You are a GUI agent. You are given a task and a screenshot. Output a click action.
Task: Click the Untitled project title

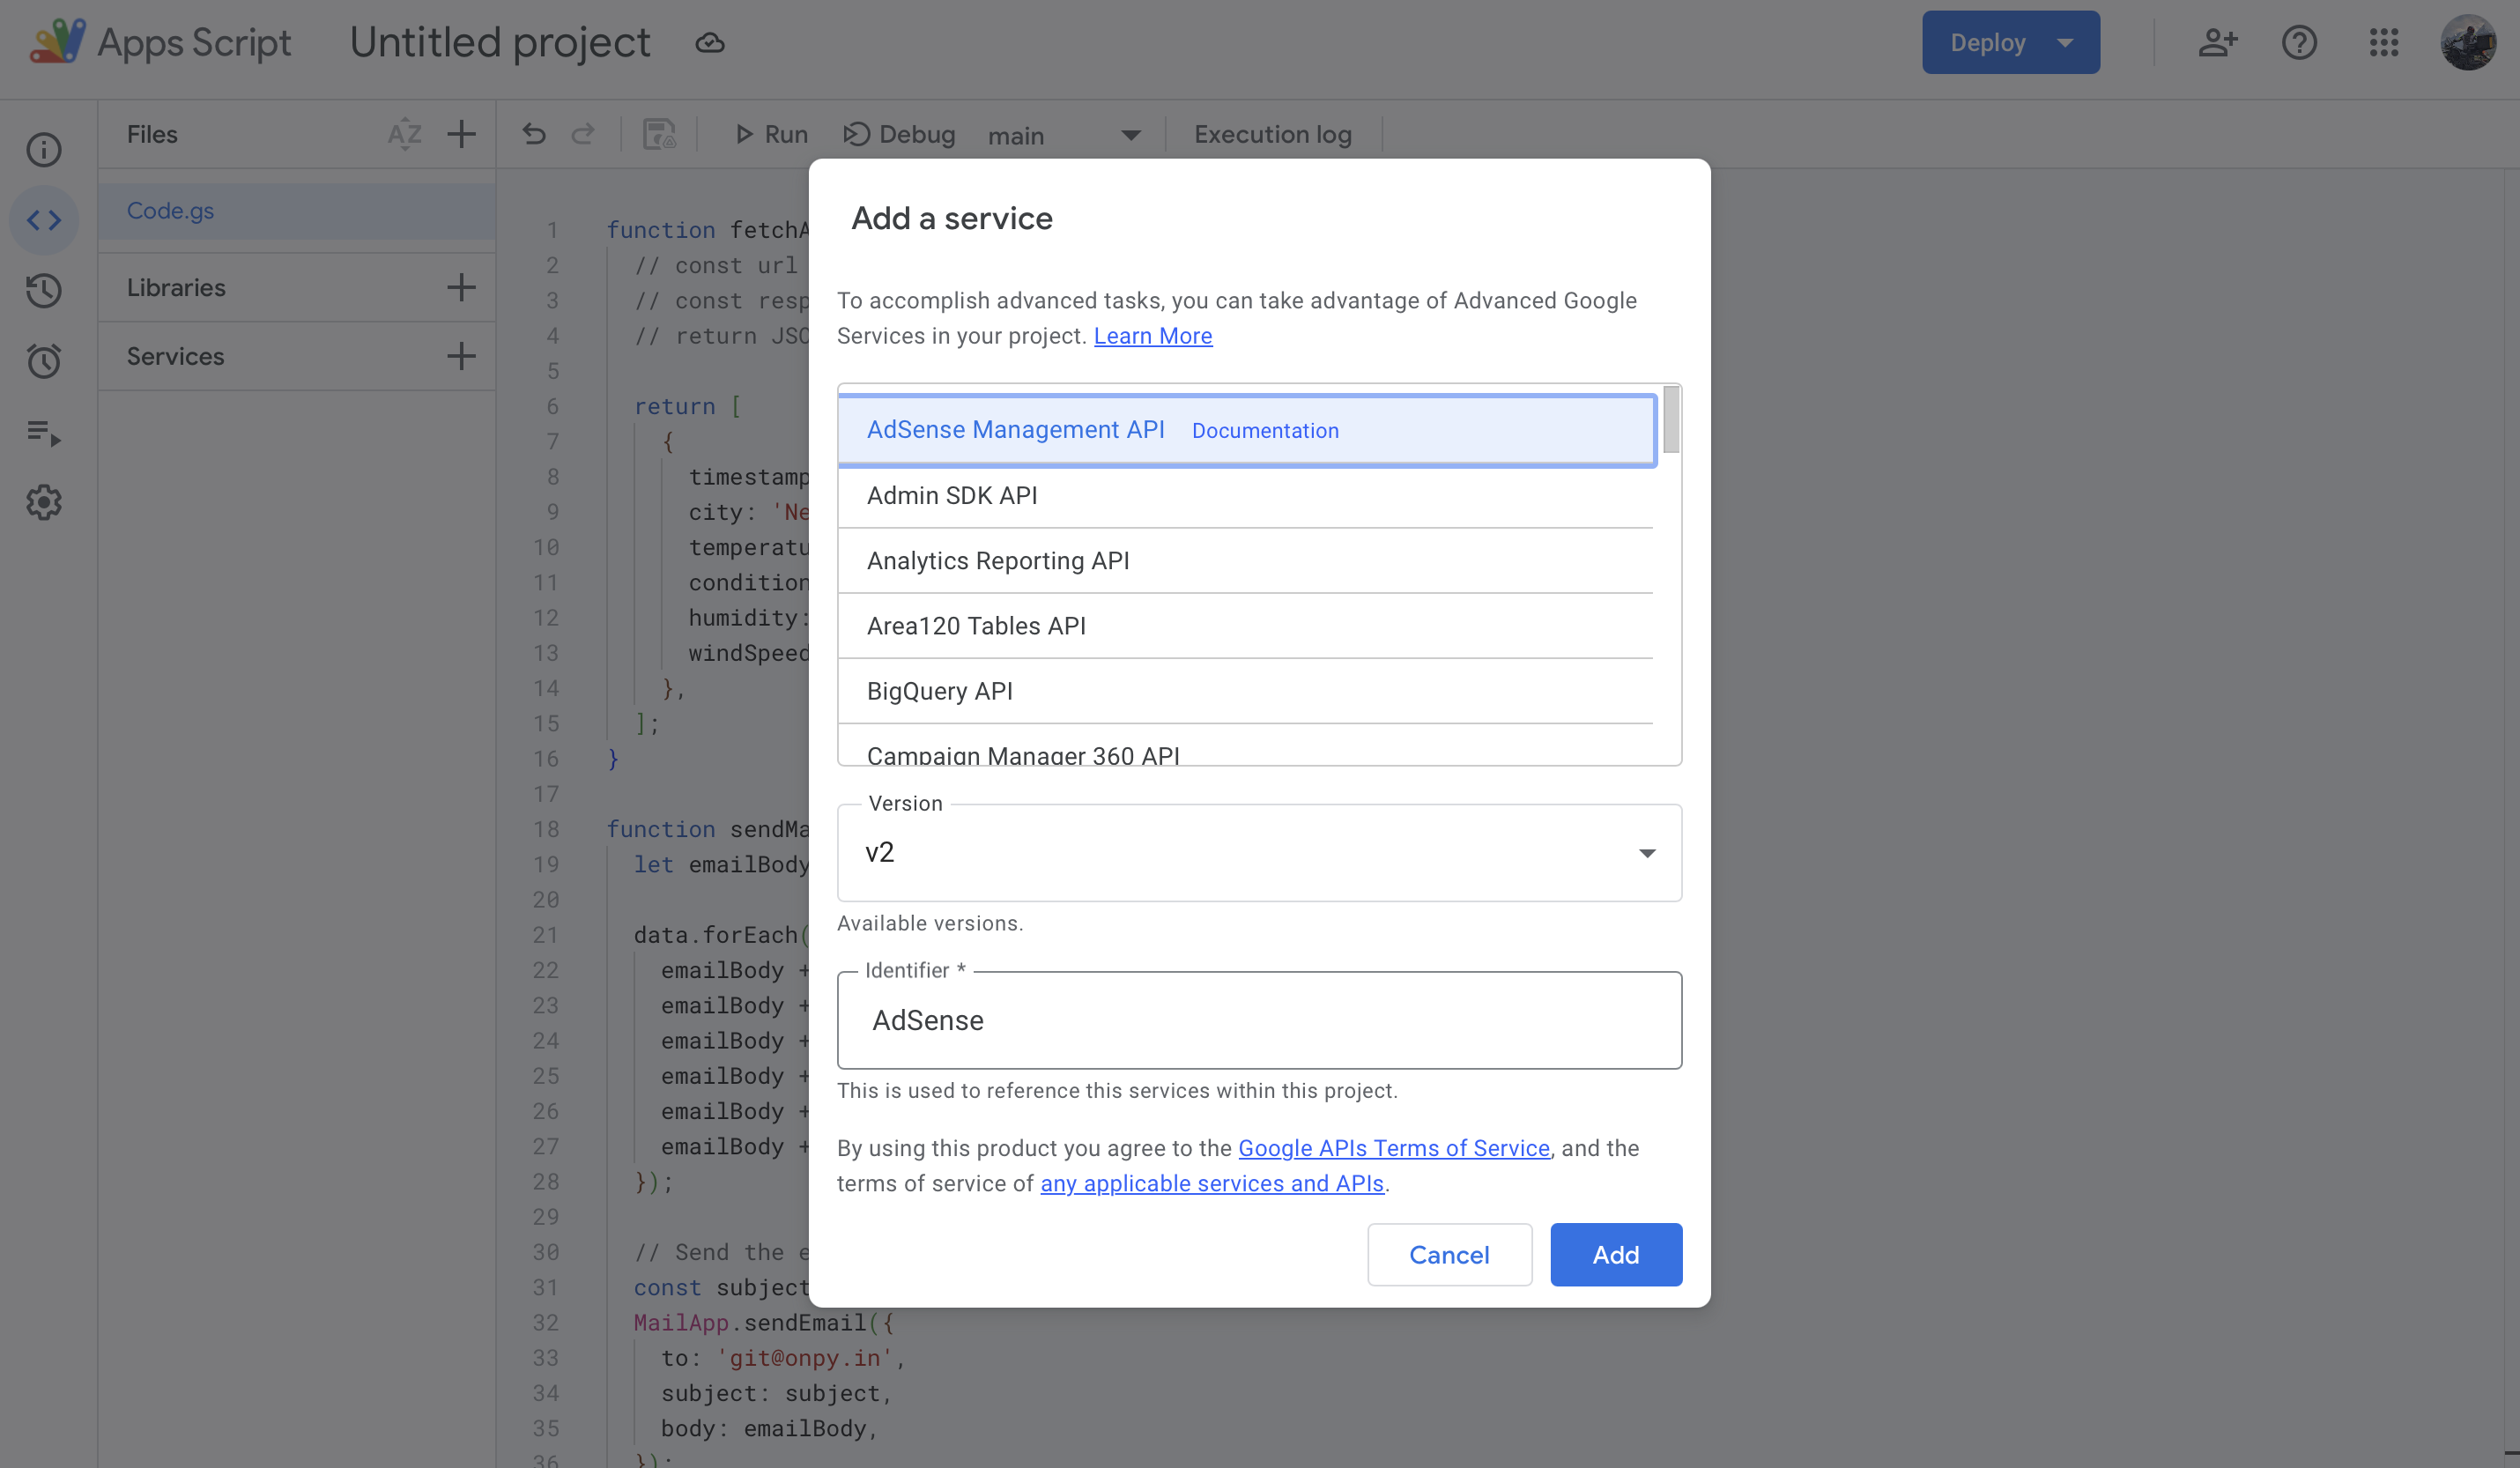pos(500,42)
